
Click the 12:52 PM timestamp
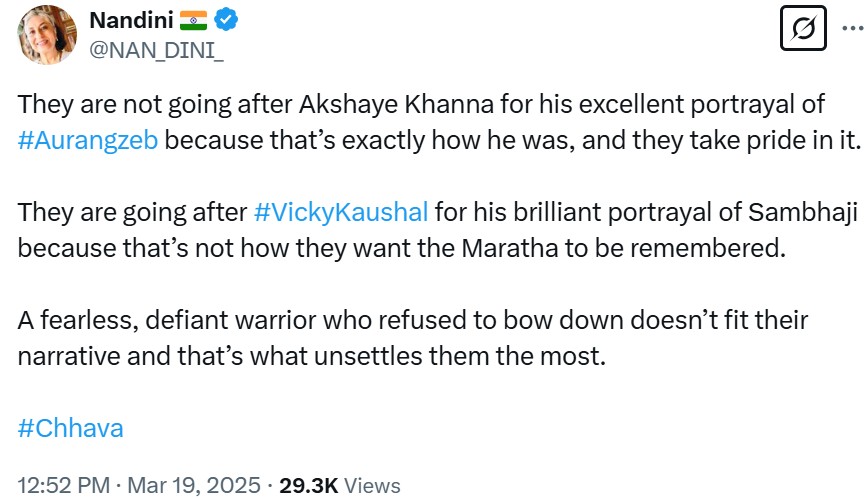64,485
